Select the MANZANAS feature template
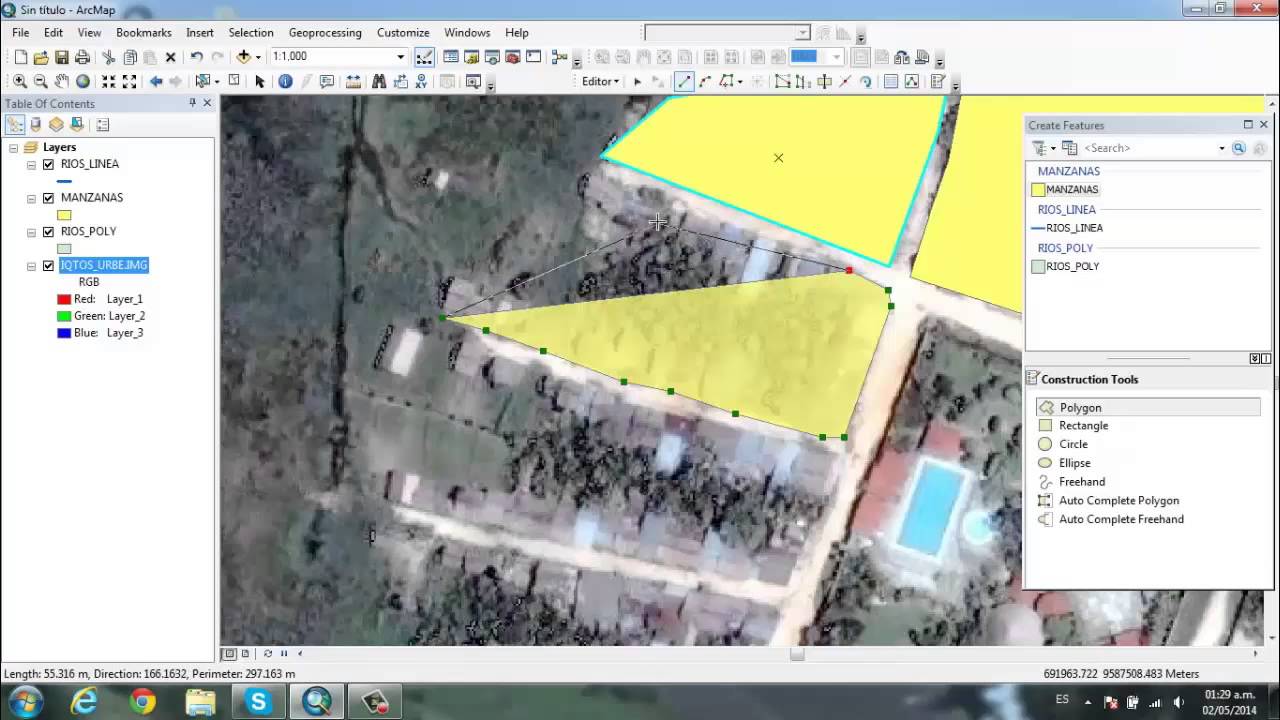Screen dimensions: 1280x720 tap(1066, 190)
